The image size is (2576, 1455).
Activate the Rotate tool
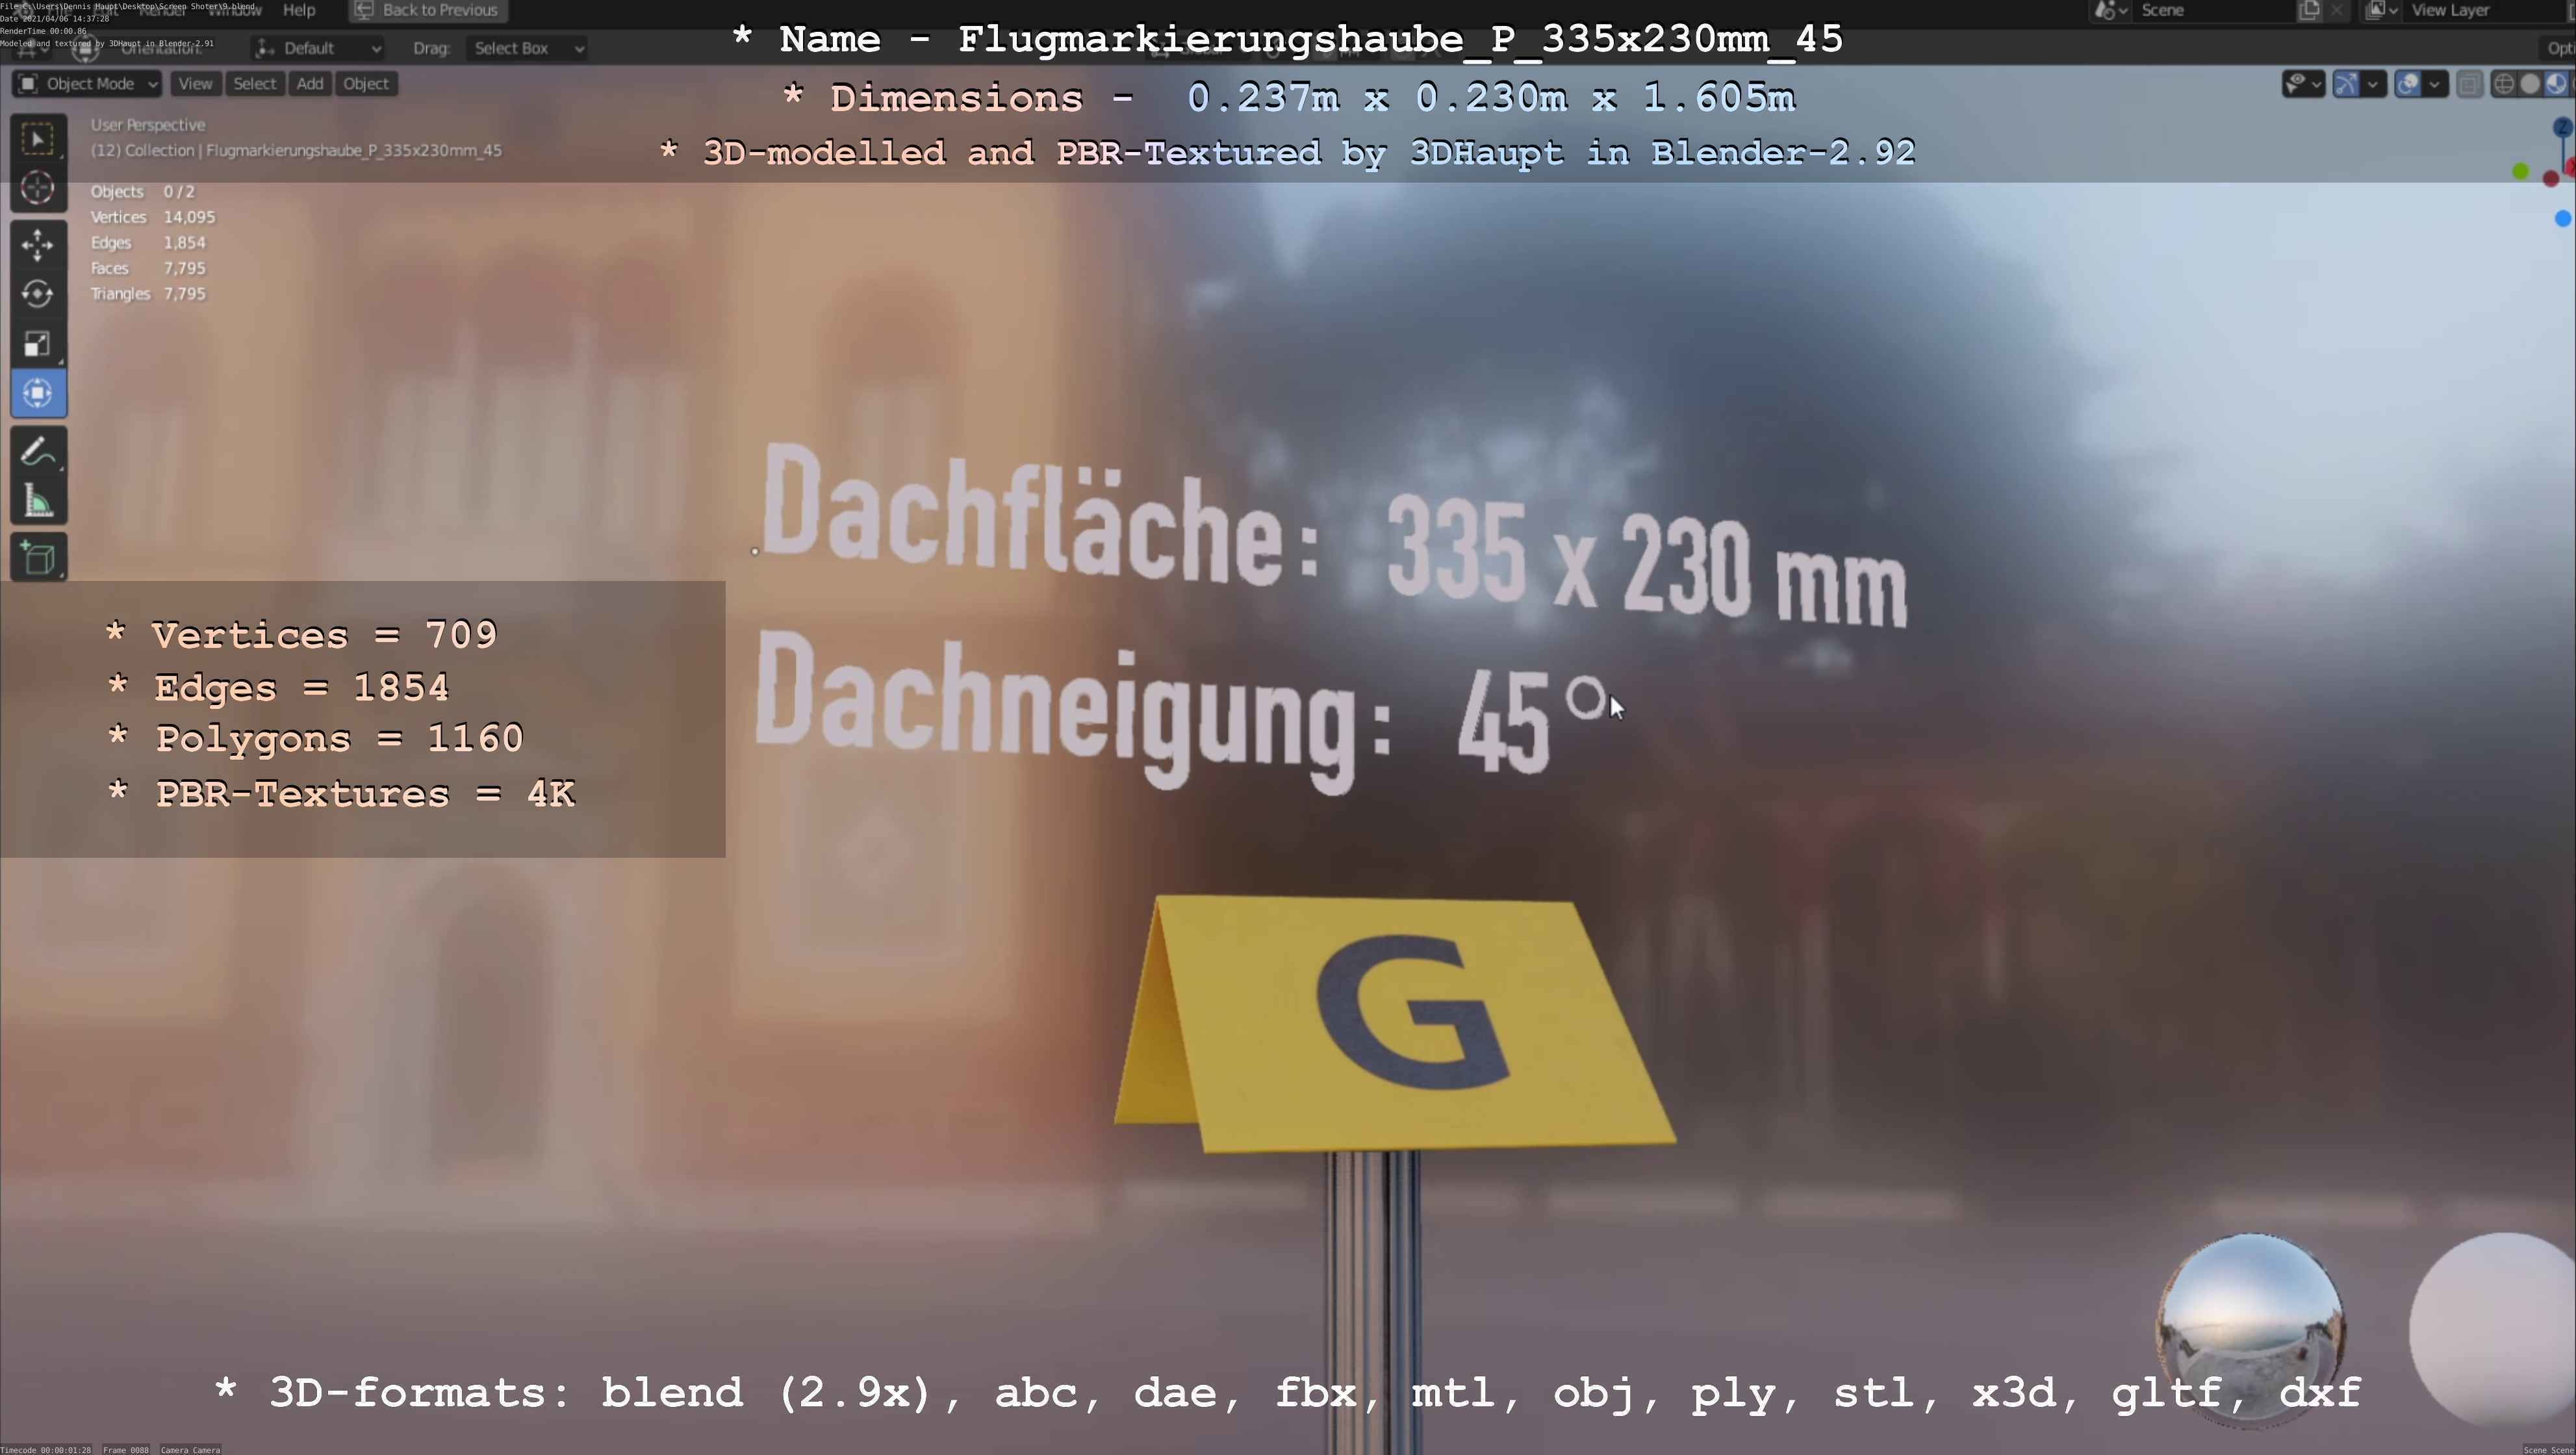pos(38,294)
